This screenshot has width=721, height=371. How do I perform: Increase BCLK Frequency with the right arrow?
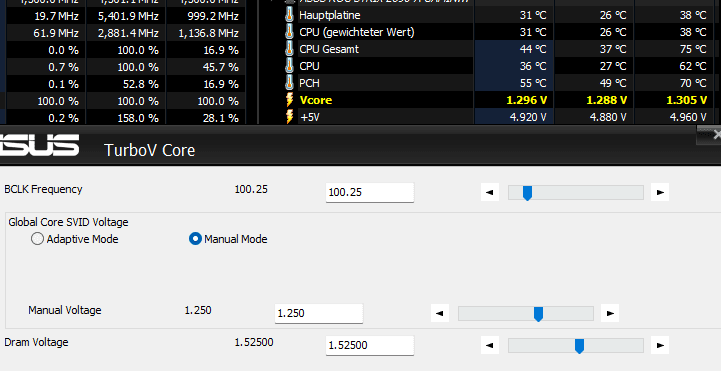tap(660, 192)
